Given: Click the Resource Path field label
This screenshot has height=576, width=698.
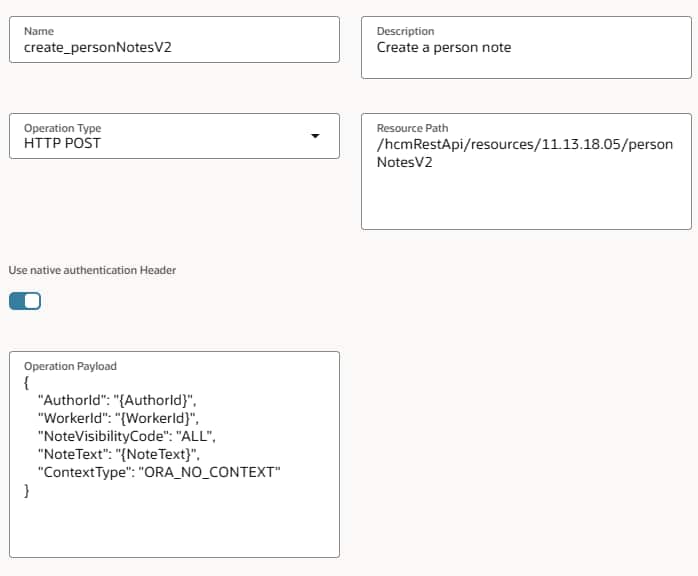Looking at the screenshot, I should 412,129.
